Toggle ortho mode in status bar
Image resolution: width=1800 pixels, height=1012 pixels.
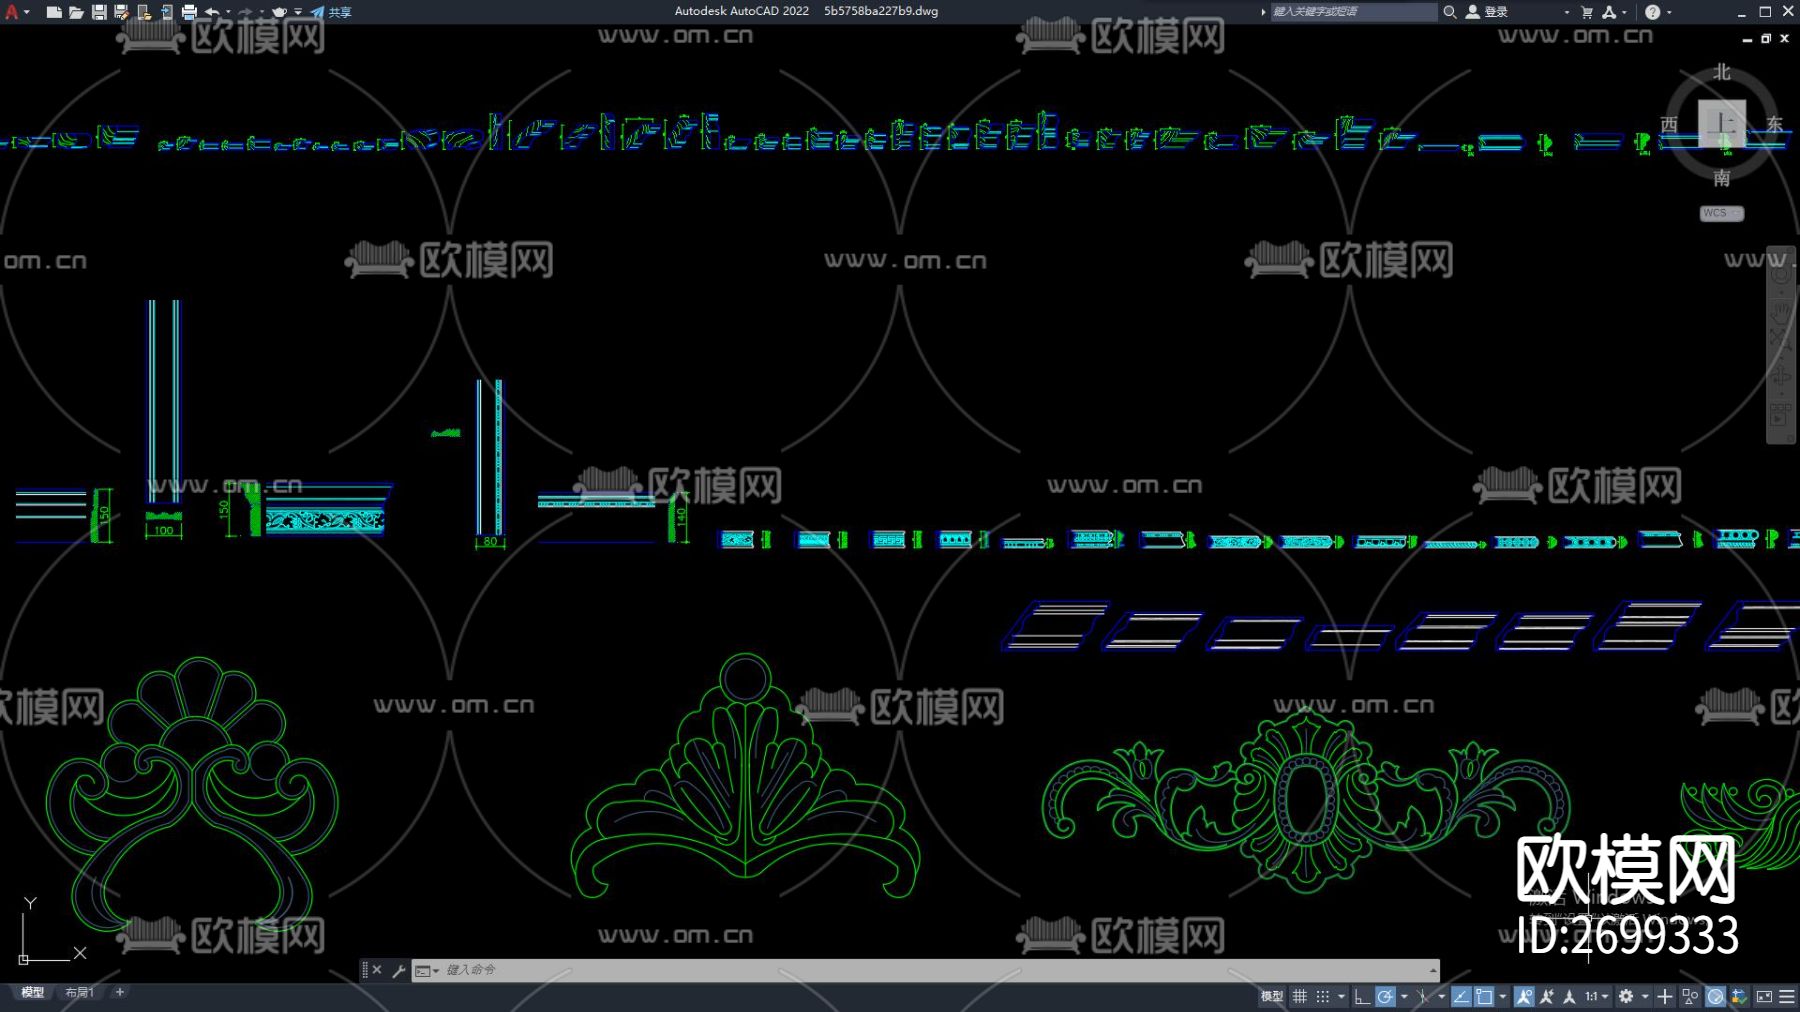[x=1362, y=996]
